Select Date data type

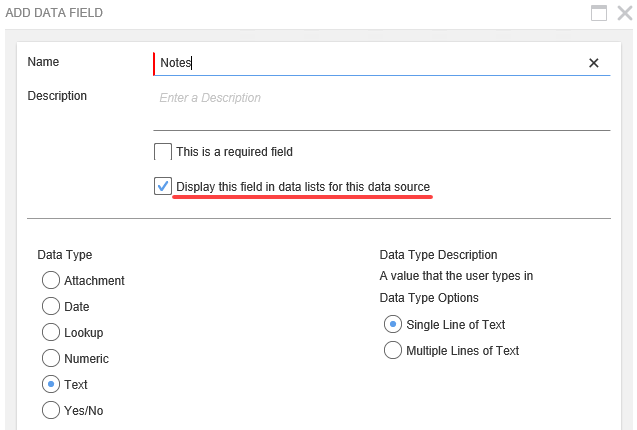[51, 307]
